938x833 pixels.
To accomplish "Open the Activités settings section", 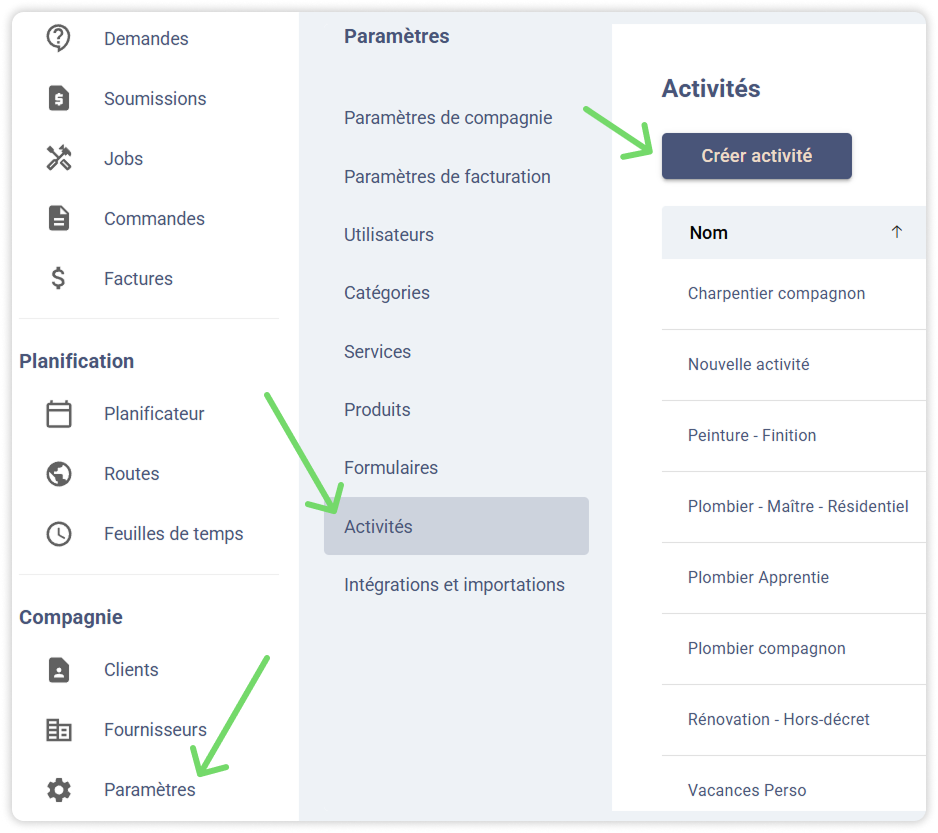I will pyautogui.click(x=378, y=526).
